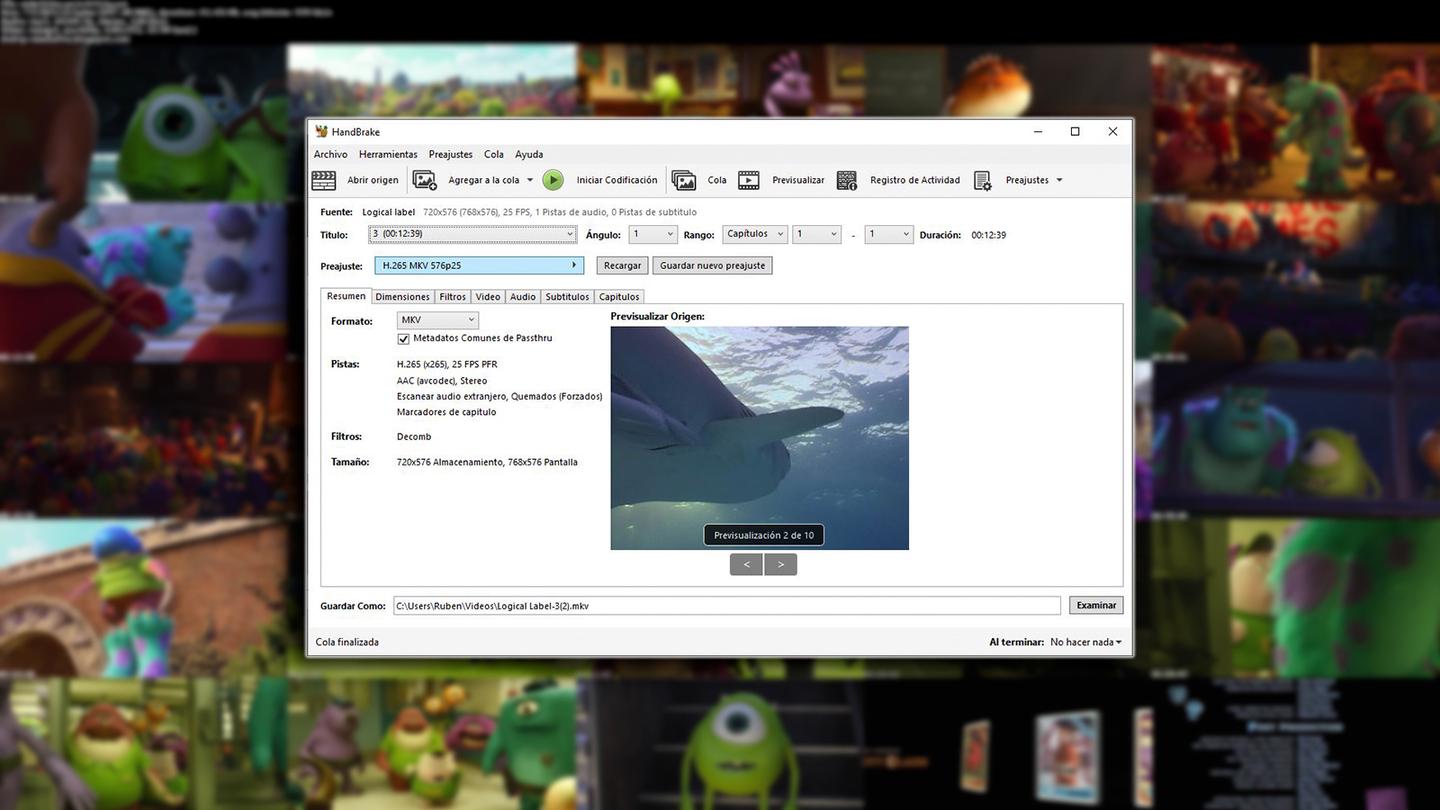Viewport: 1440px width, 810px height.
Task: Click the Previsualizar film icon
Action: coord(749,181)
